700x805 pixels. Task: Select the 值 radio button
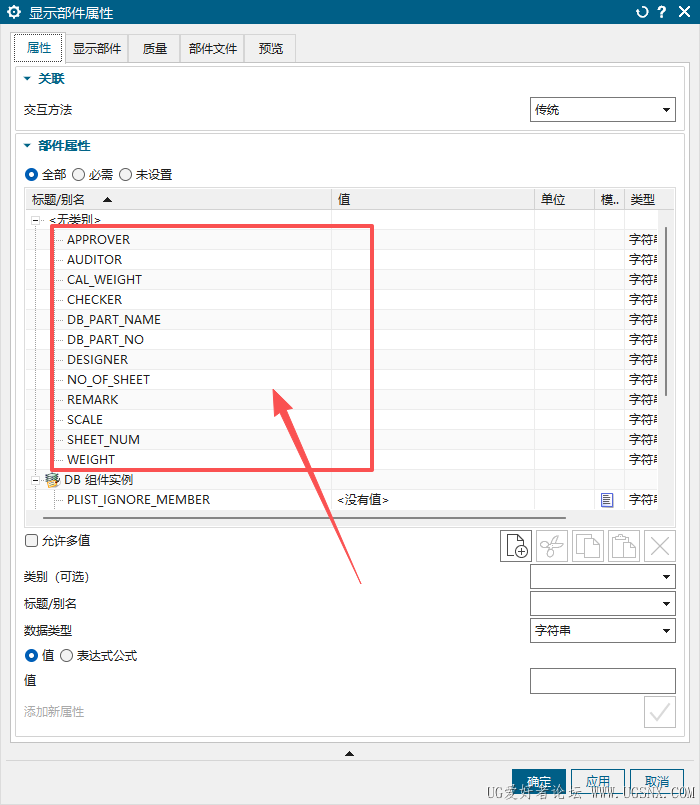(31, 656)
